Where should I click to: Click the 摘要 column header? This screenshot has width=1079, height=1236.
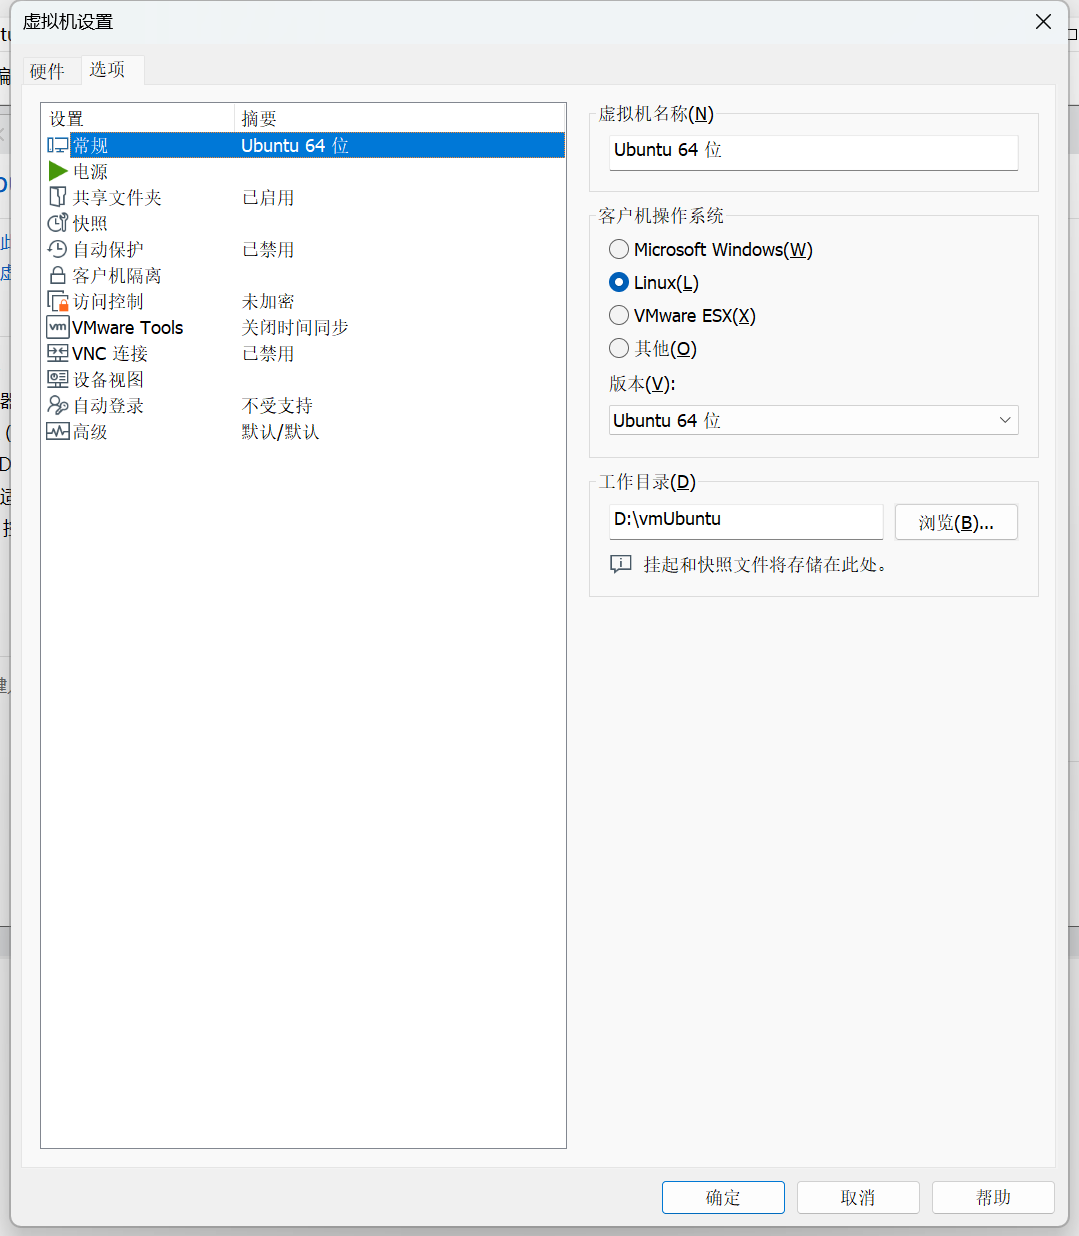click(400, 119)
